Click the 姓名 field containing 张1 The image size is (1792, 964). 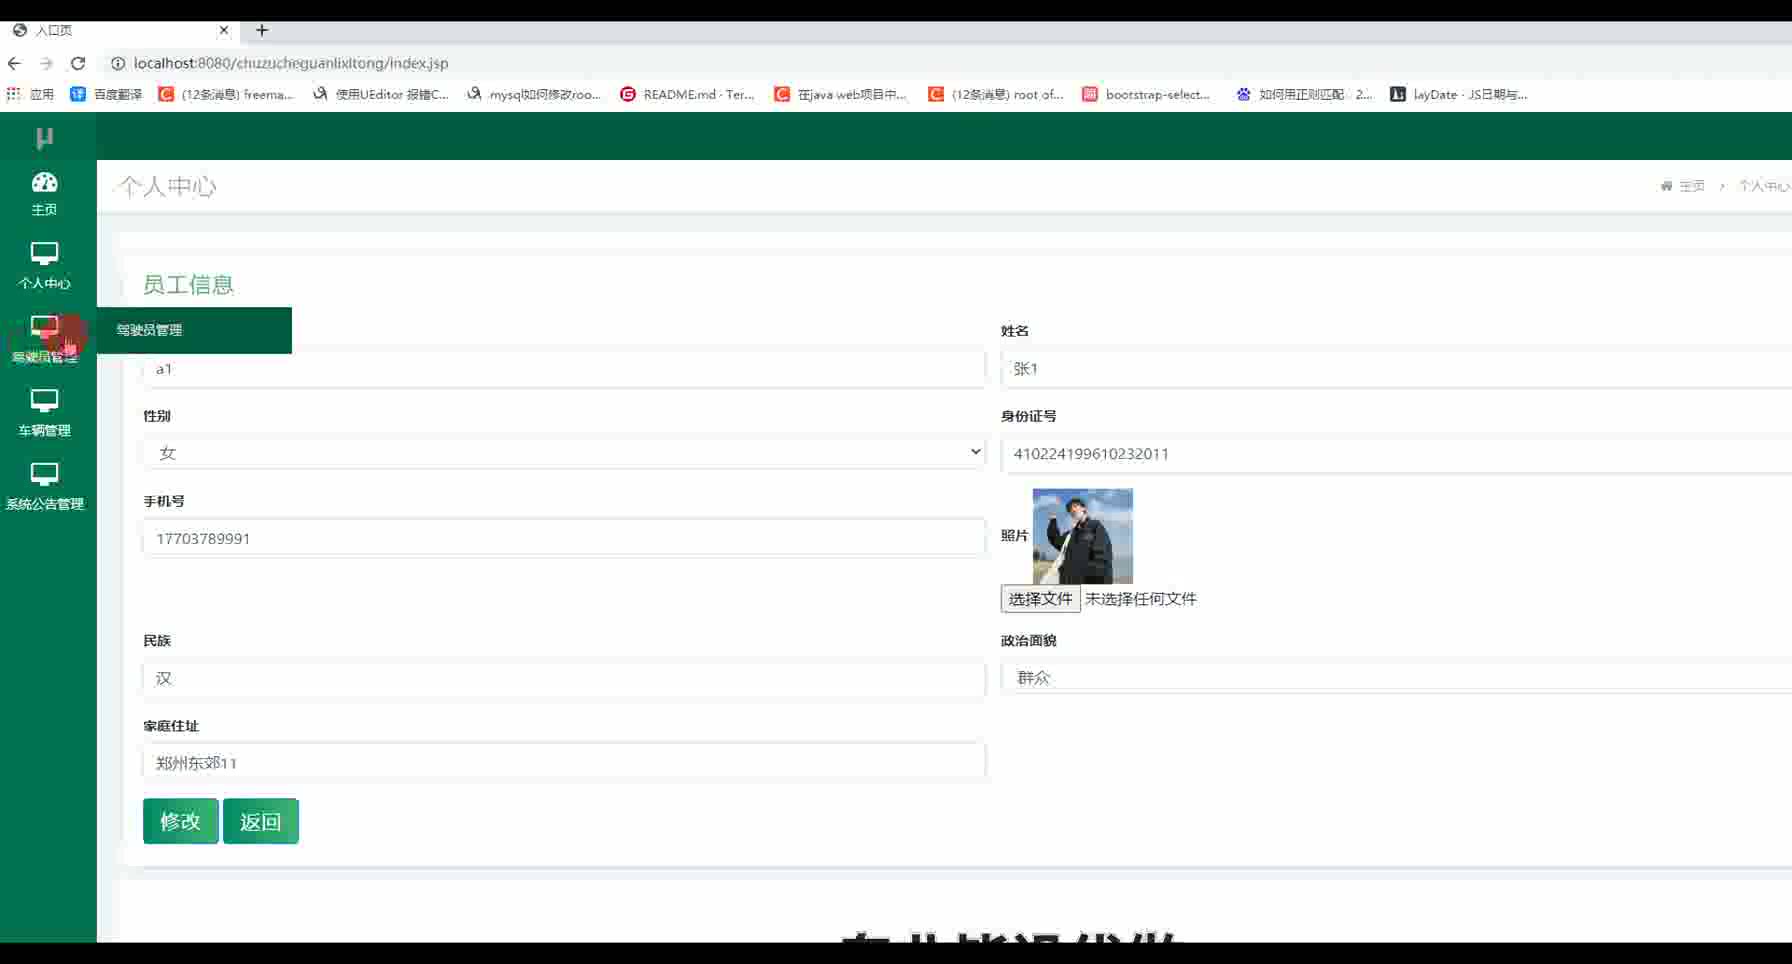tap(1396, 369)
